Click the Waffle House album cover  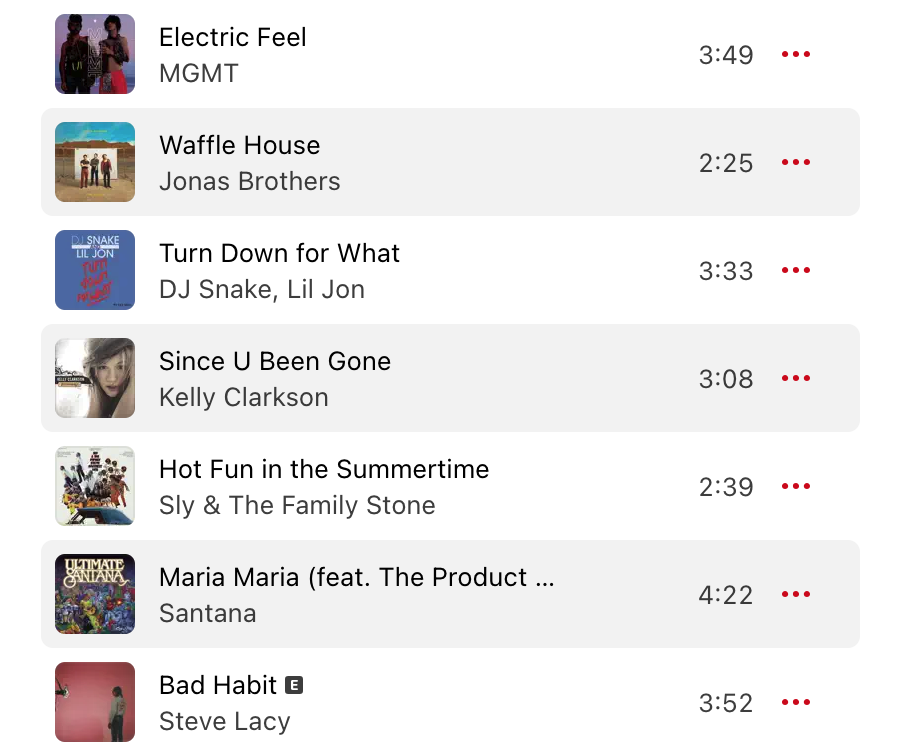point(95,162)
